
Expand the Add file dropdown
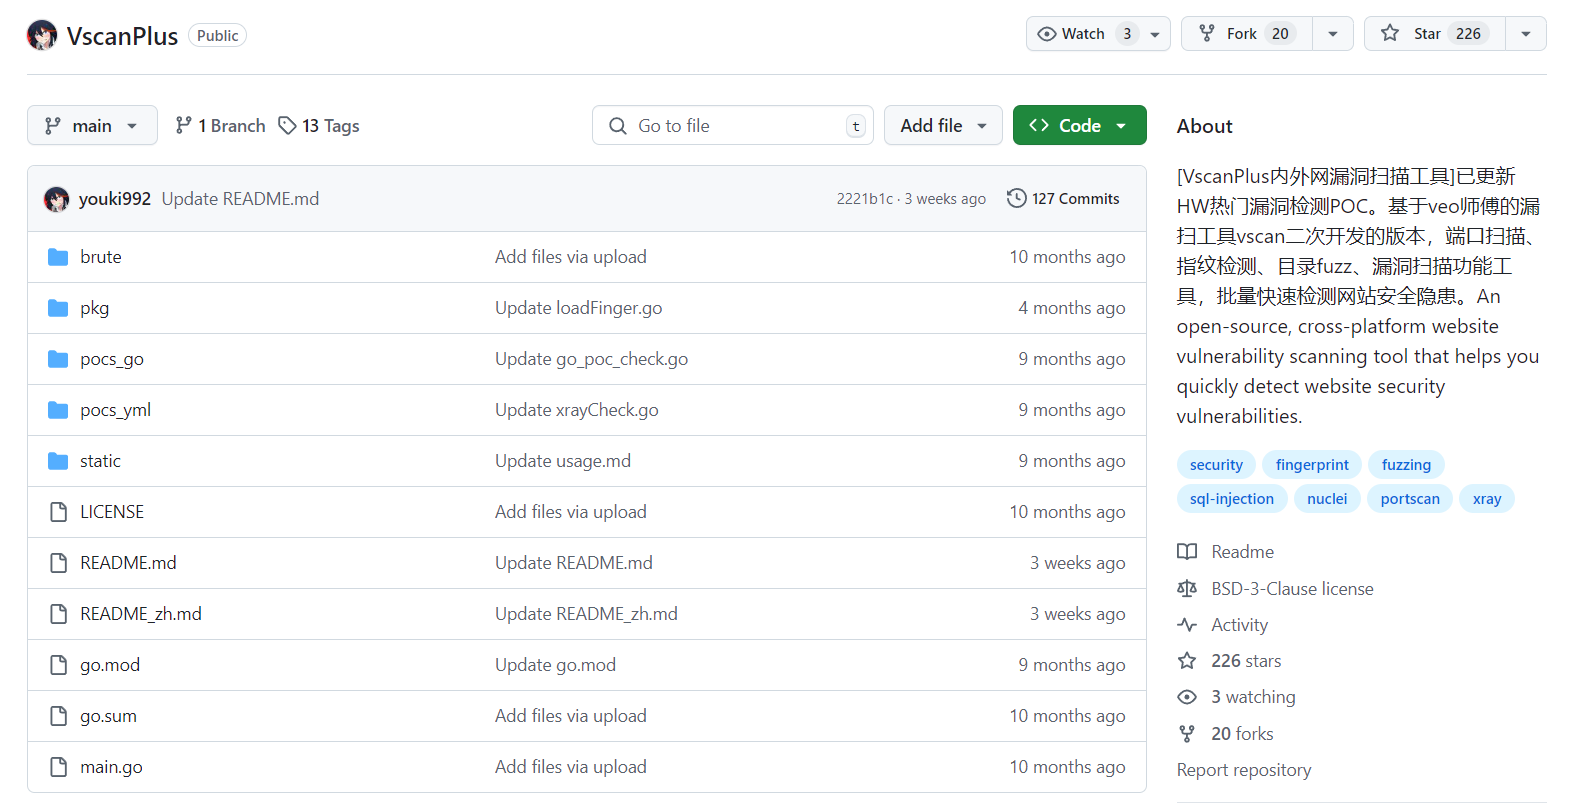pos(943,125)
